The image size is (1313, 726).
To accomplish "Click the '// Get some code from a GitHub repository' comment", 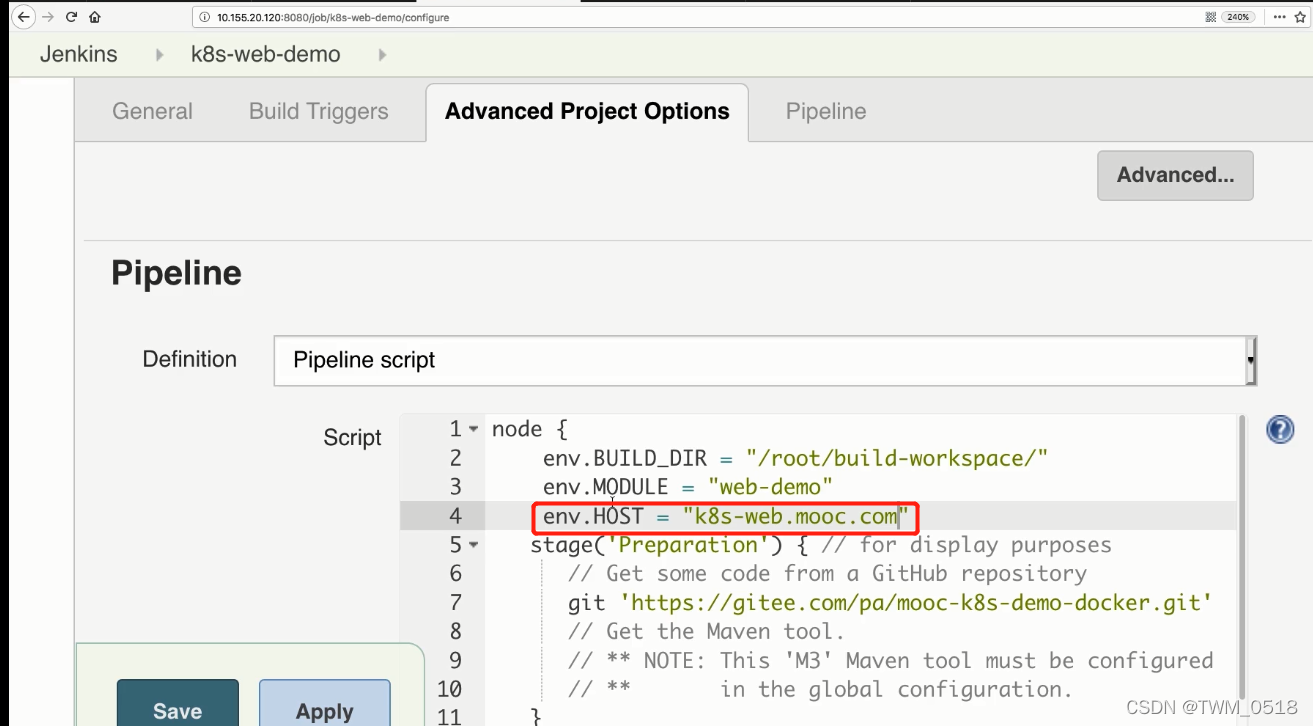I will click(827, 574).
